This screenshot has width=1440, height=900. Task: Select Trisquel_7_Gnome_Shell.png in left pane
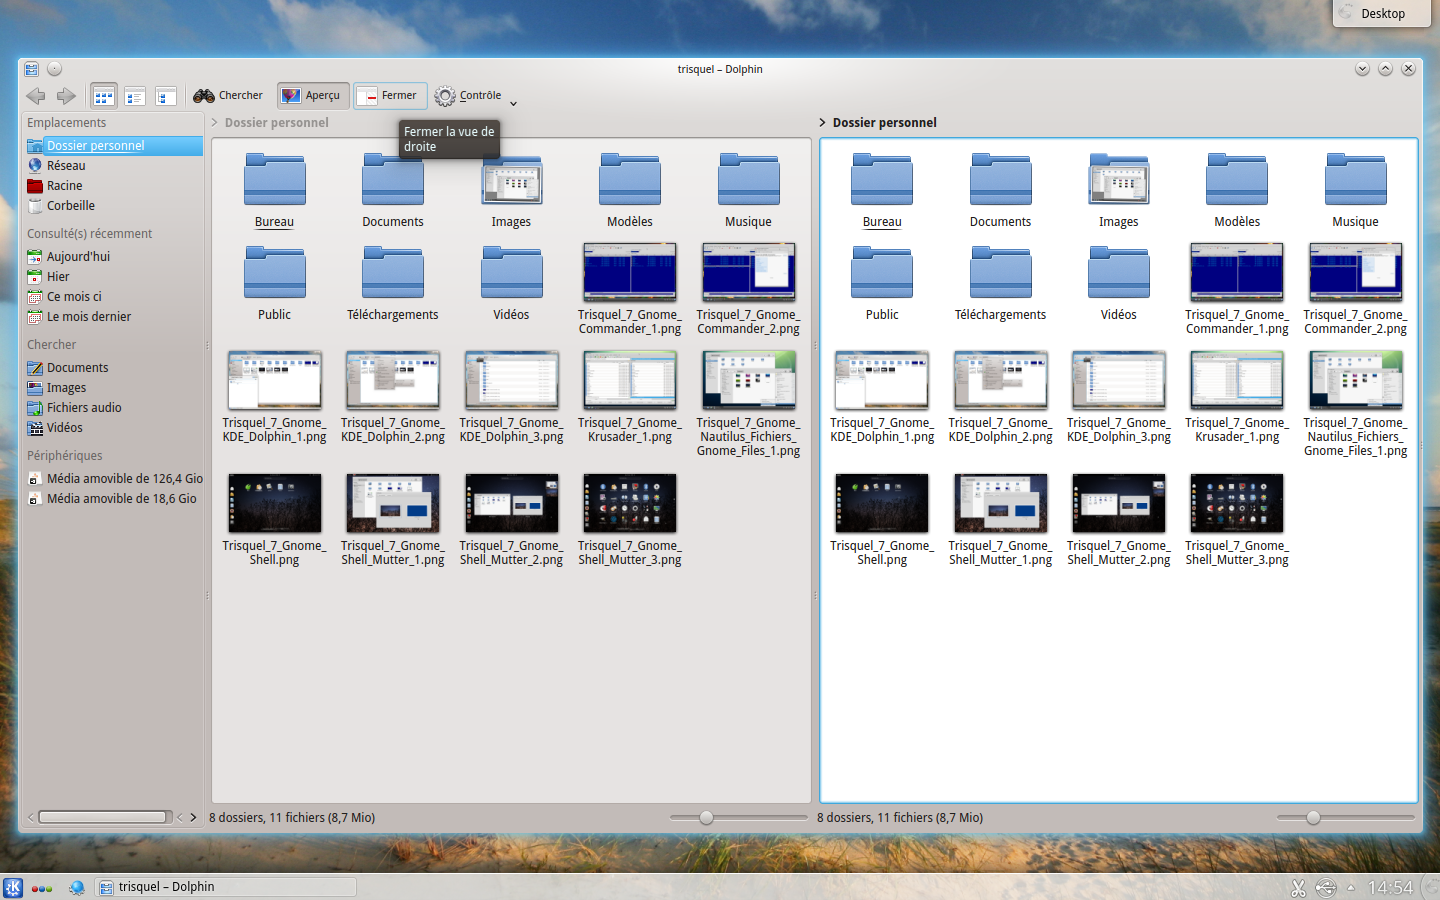pos(274,520)
